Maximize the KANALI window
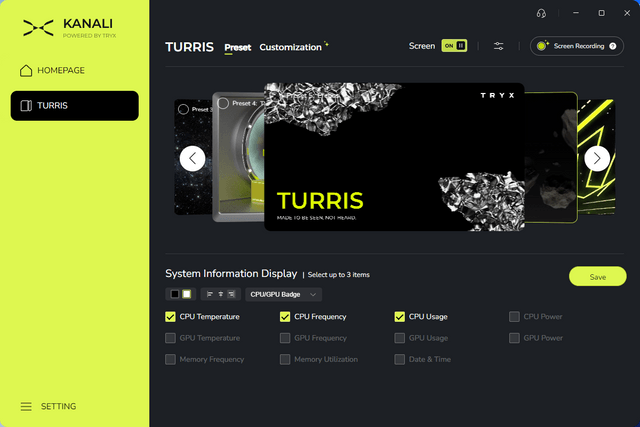The height and width of the screenshot is (427, 640). pos(602,13)
